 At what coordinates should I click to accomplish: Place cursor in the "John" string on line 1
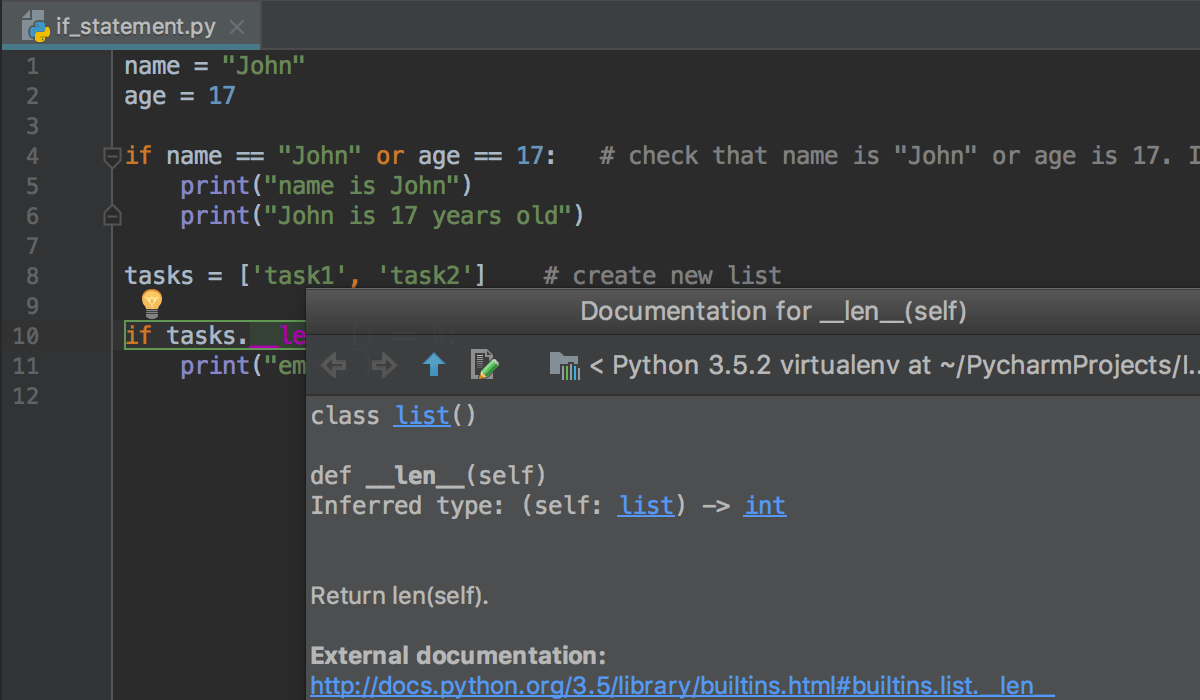(x=263, y=66)
